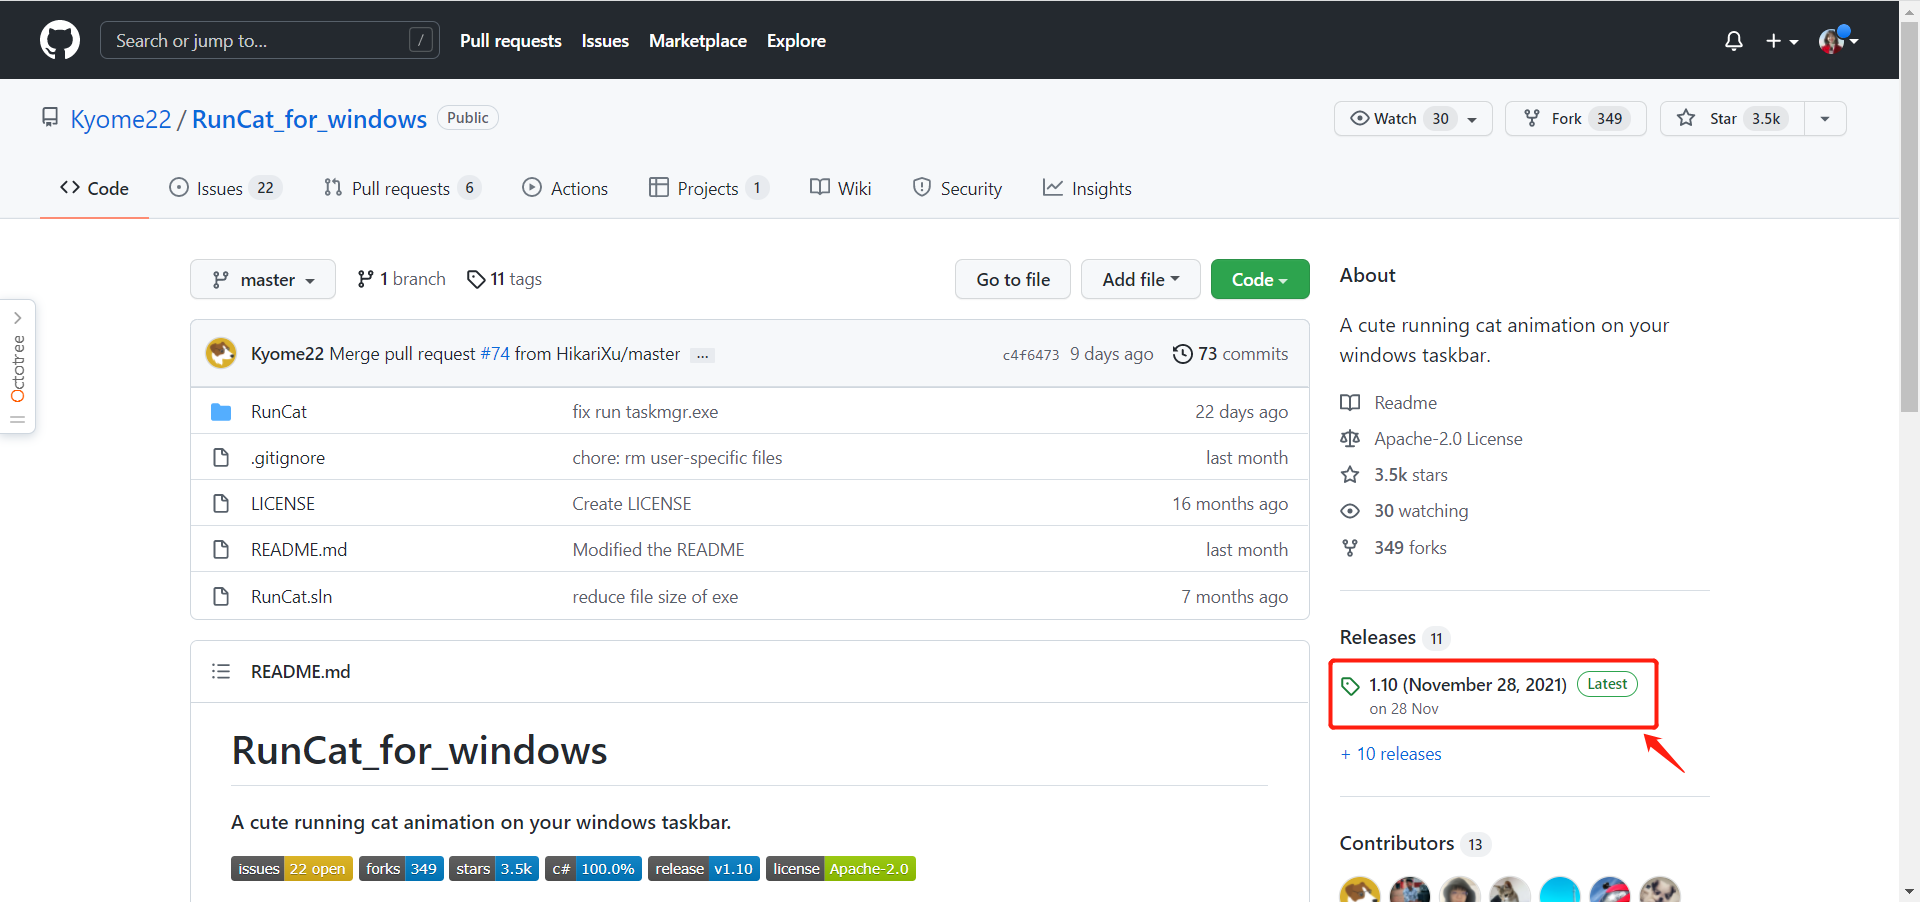Open the Releases heading link
The image size is (1920, 902).
[x=1394, y=638]
